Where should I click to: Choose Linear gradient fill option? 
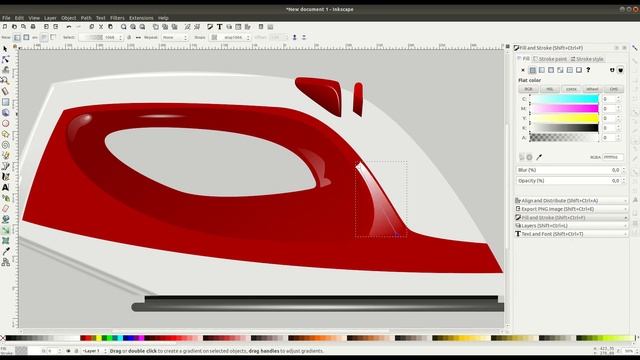click(x=542, y=70)
